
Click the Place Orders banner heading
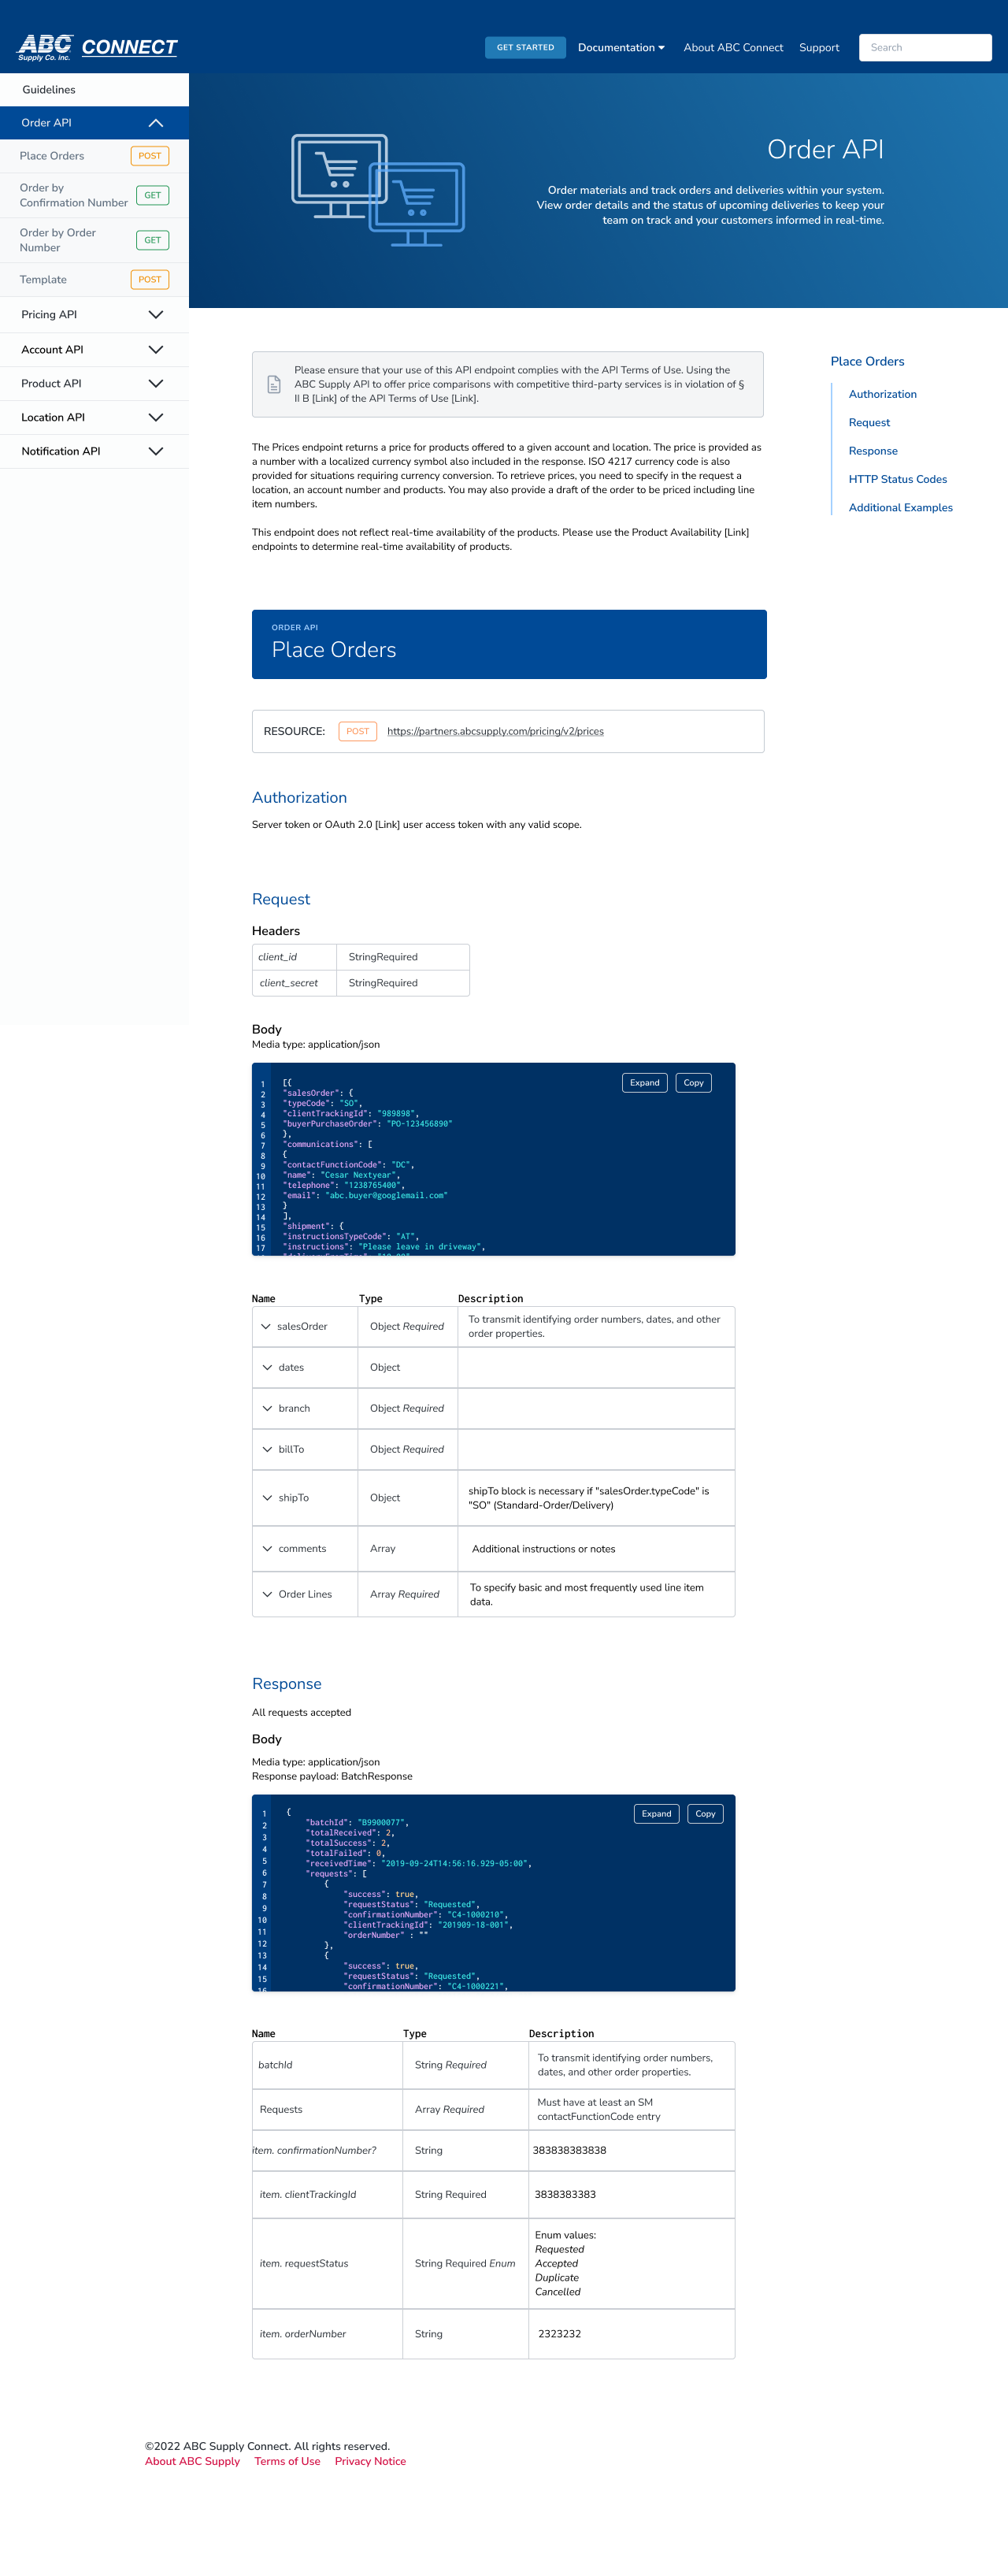(x=334, y=649)
